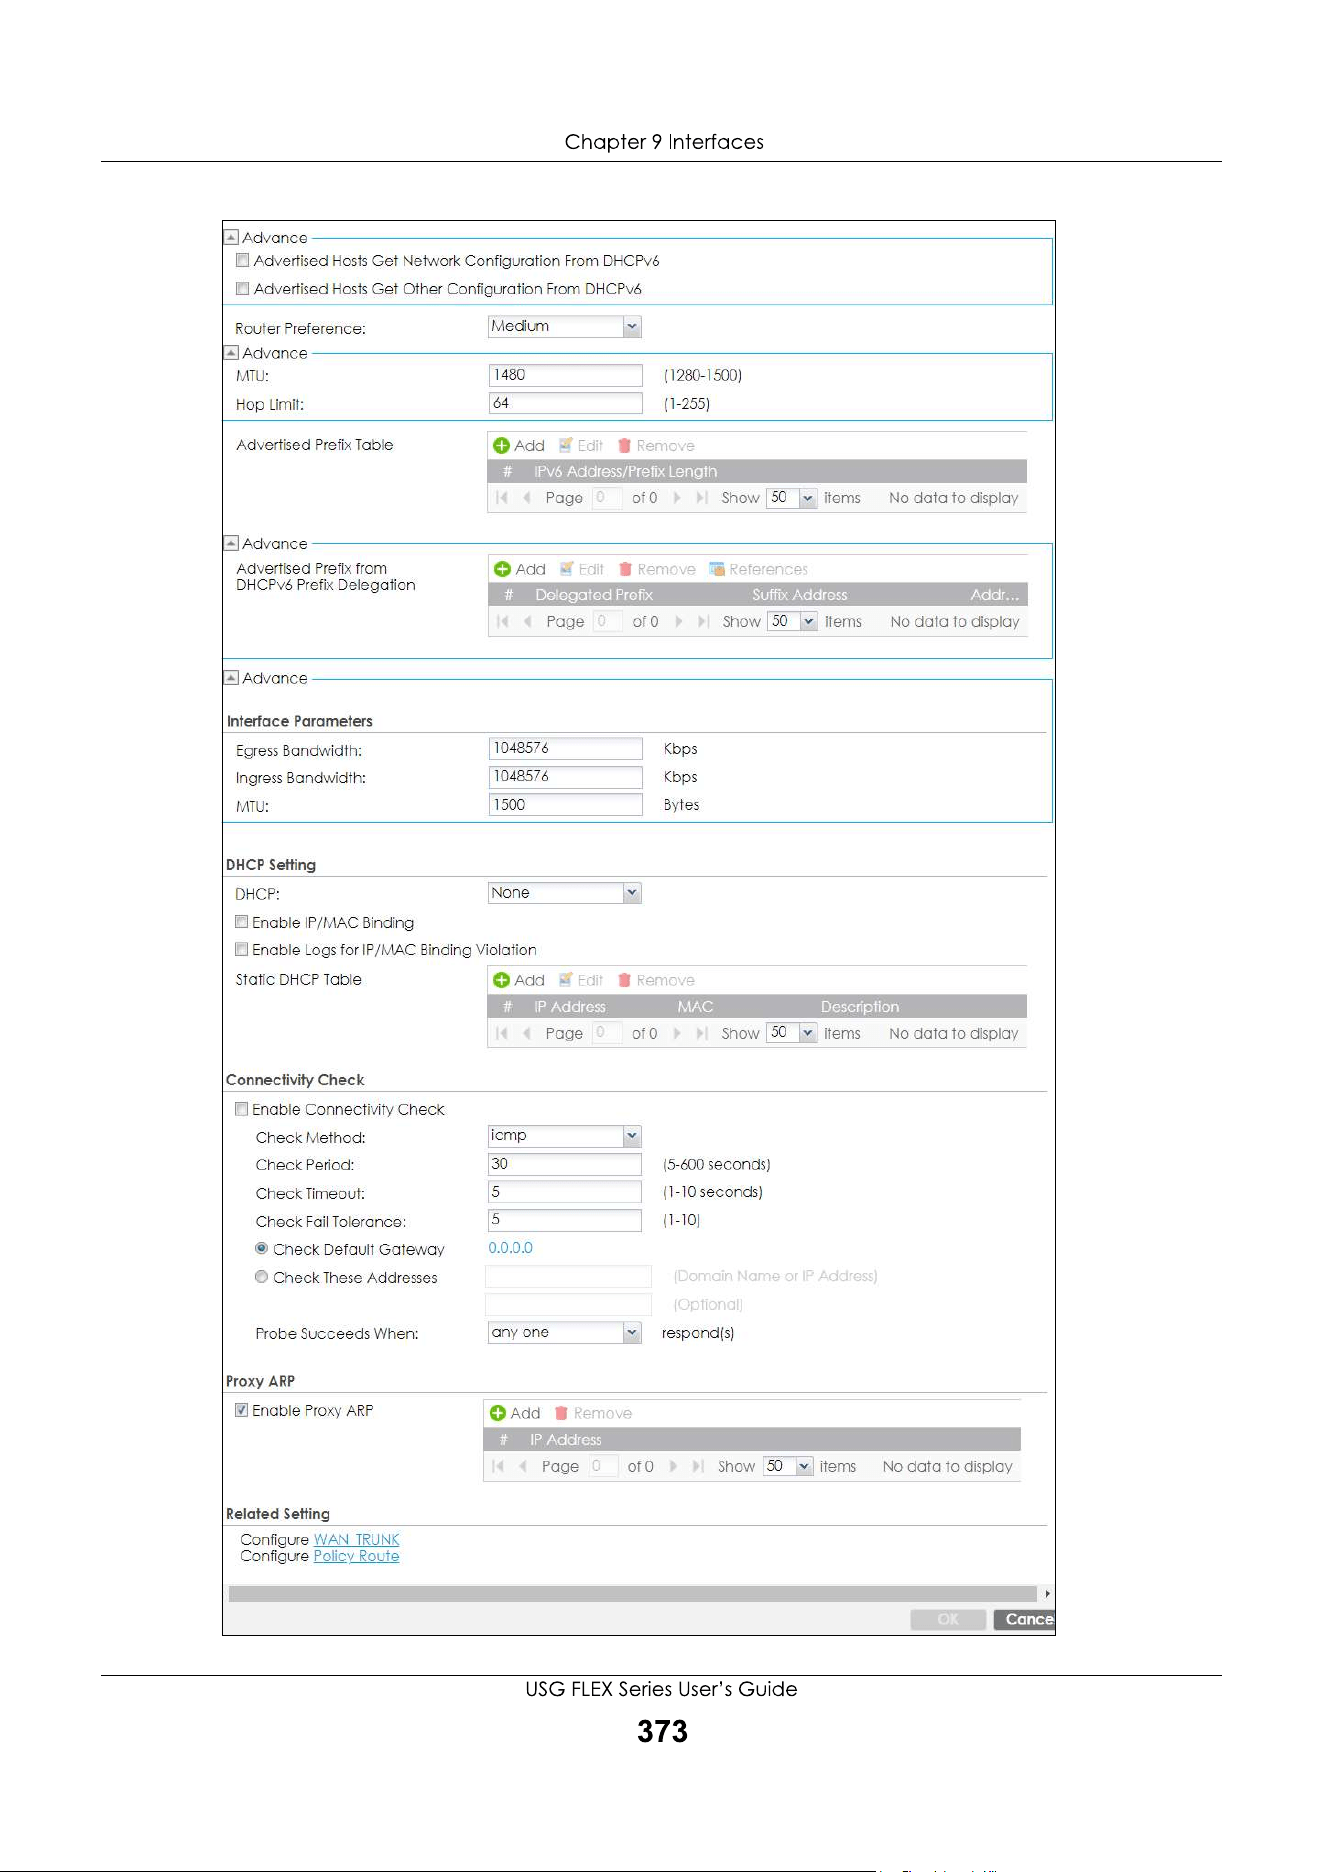Collapse the Advance section above Interface Parameters
The image size is (1324, 1872).
point(231,677)
